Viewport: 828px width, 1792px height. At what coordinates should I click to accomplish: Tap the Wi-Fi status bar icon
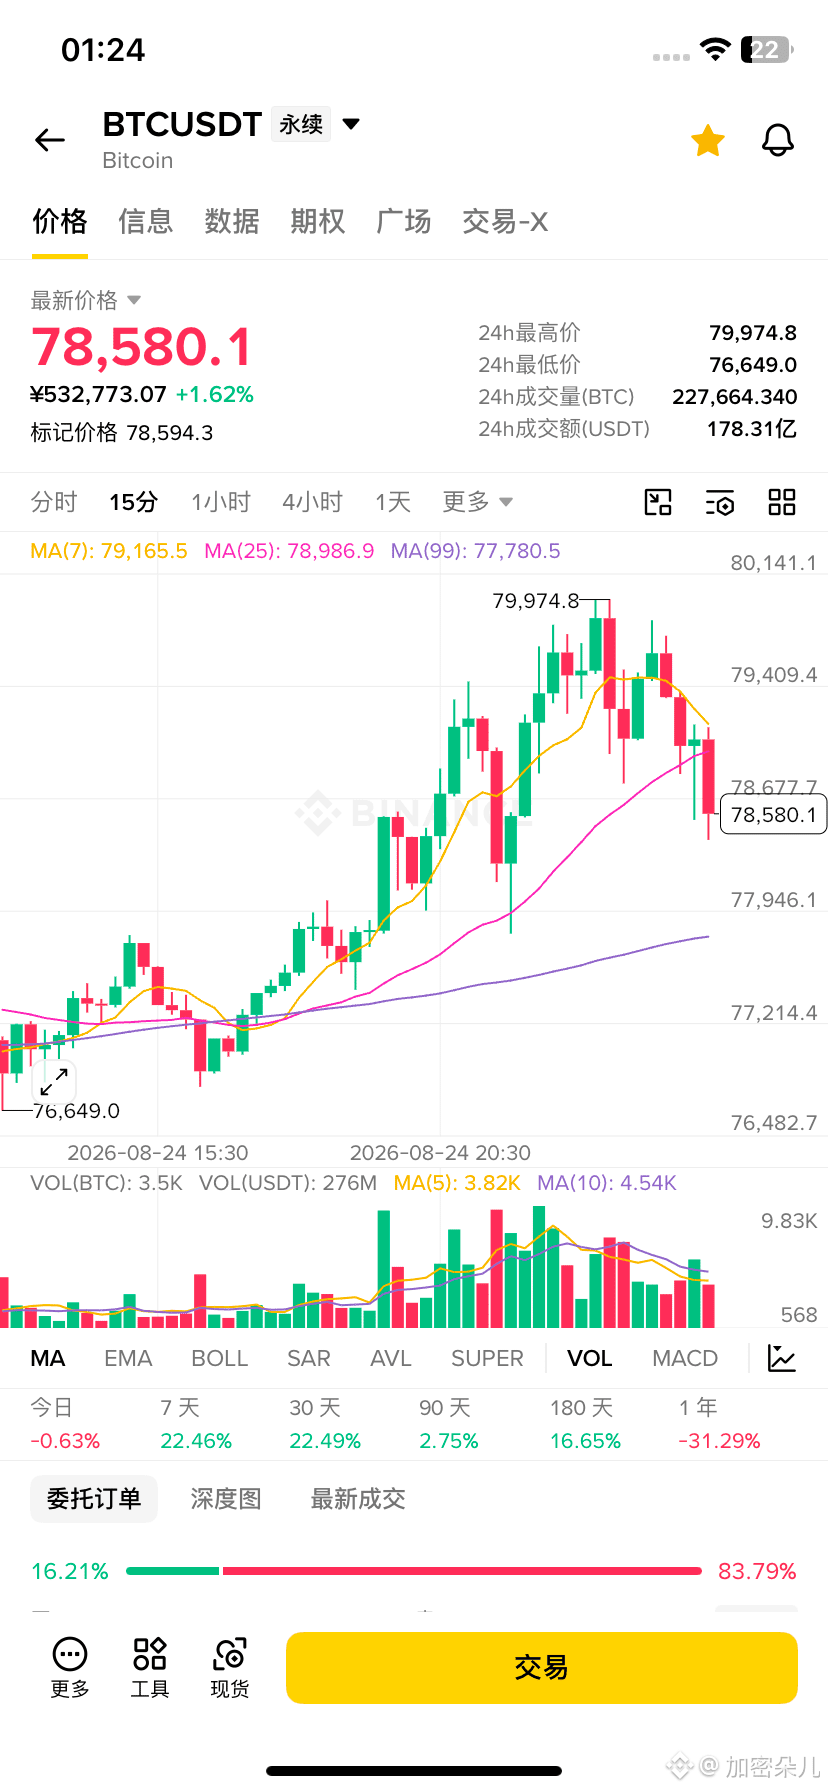tap(715, 49)
